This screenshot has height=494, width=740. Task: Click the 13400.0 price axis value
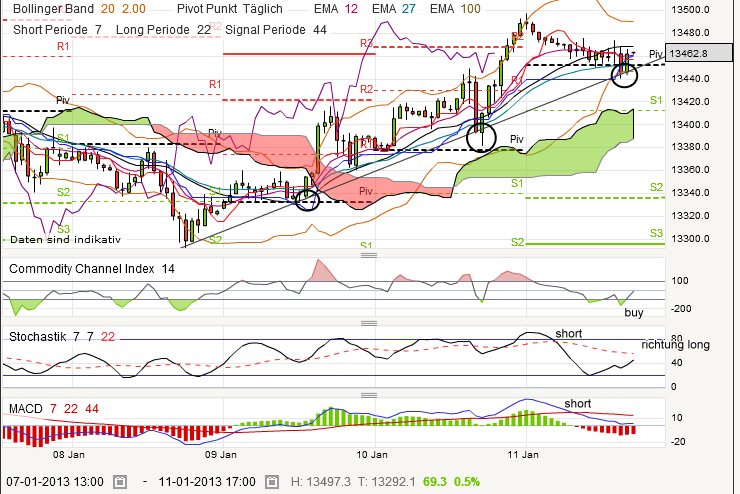690,125
